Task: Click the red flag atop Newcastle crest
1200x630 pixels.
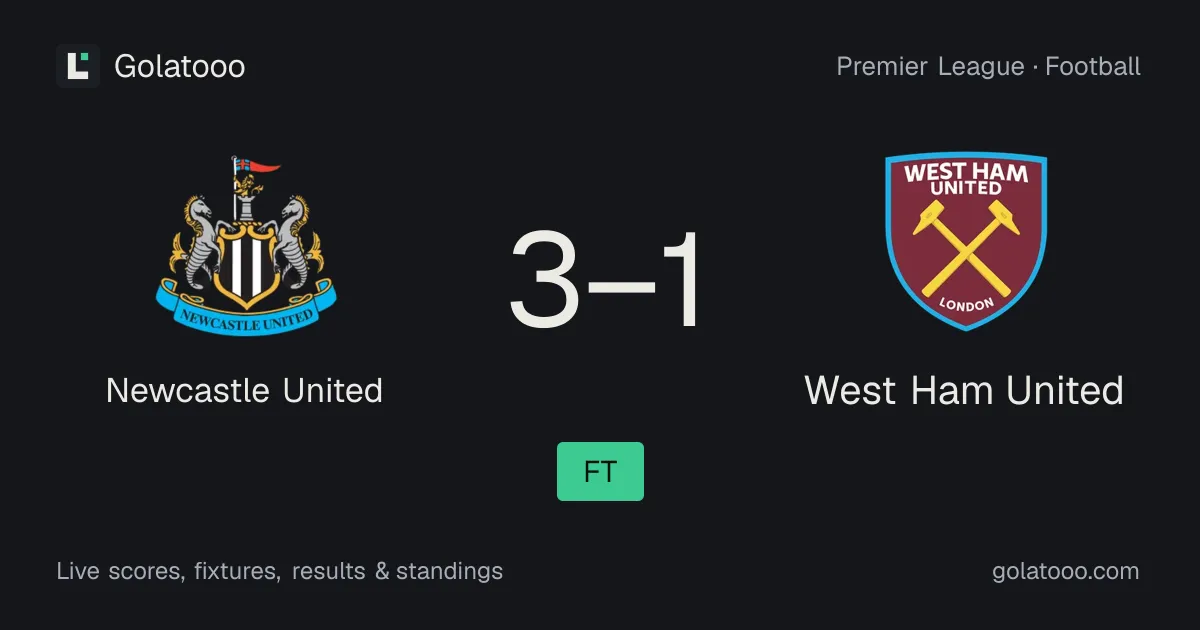Action: pos(264,165)
